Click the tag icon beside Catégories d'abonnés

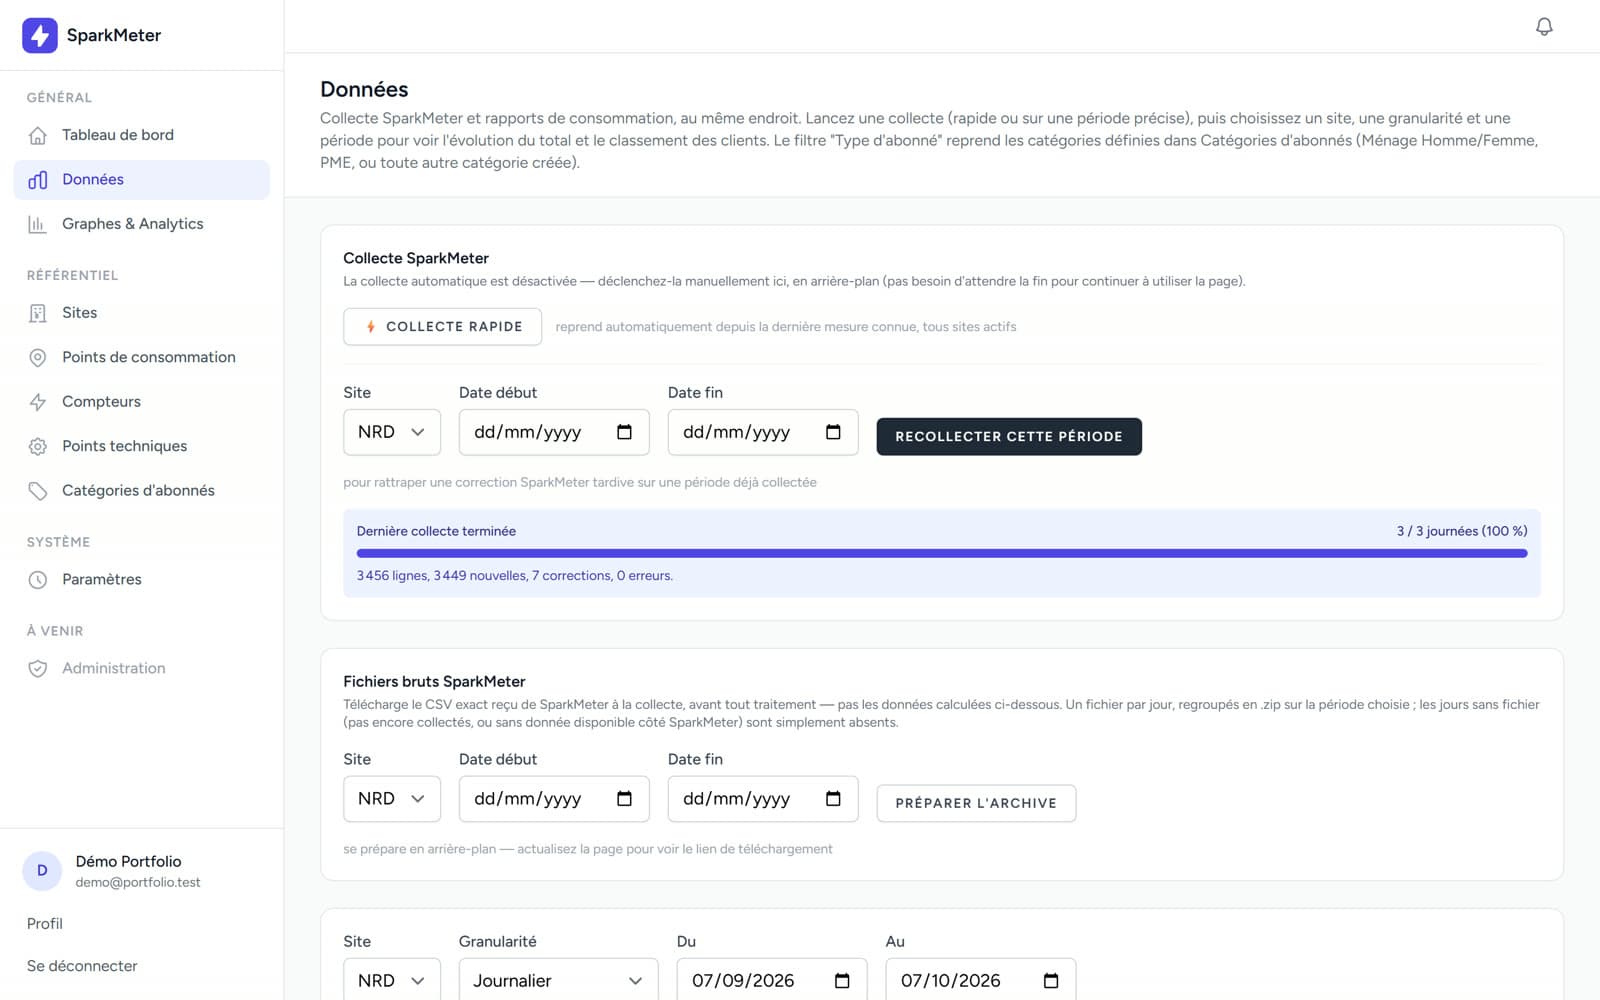click(x=38, y=491)
